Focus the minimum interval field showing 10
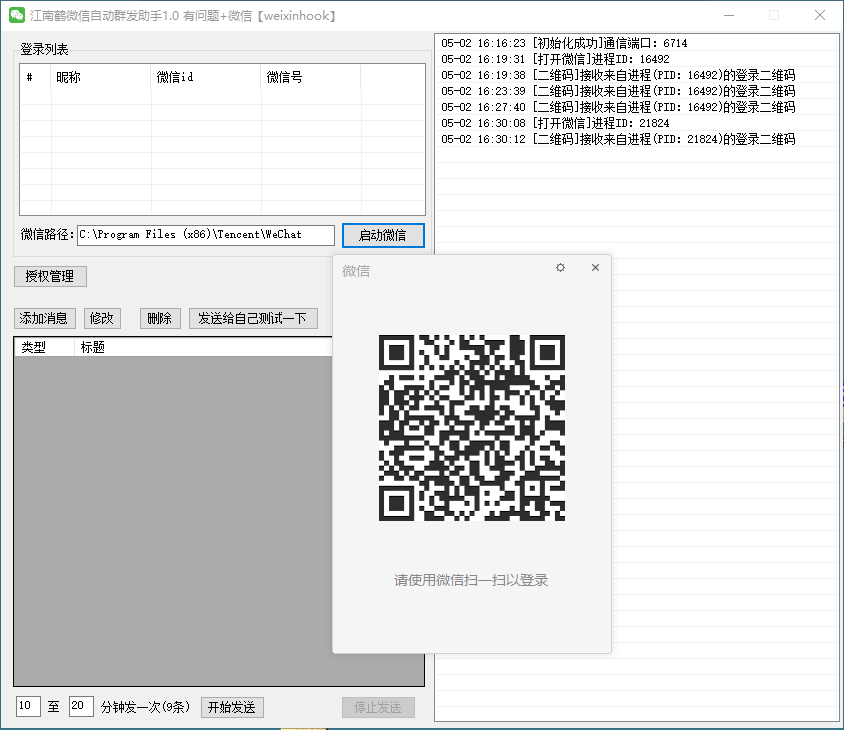The width and height of the screenshot is (844, 730). 28,706
